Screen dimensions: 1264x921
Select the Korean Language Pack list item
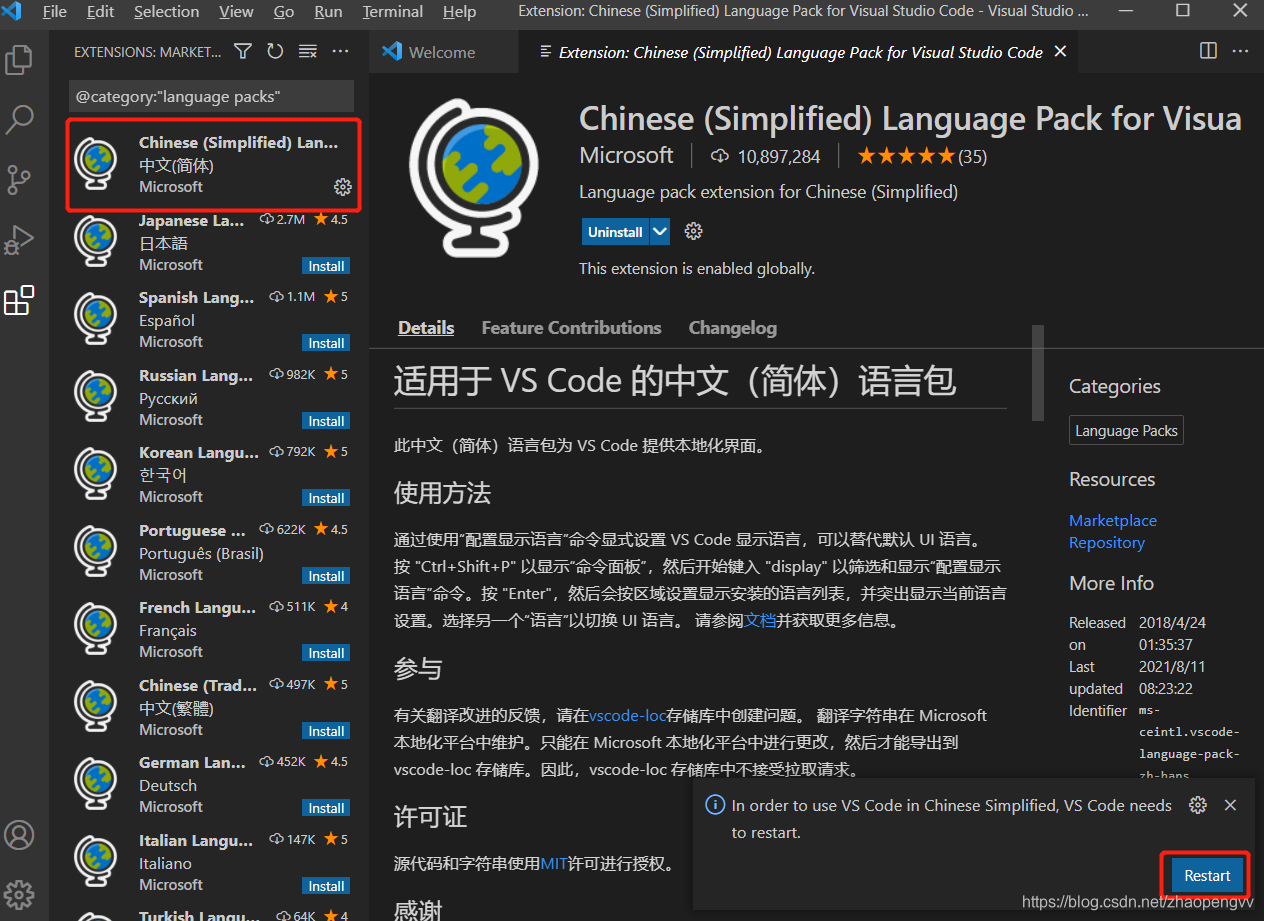211,475
